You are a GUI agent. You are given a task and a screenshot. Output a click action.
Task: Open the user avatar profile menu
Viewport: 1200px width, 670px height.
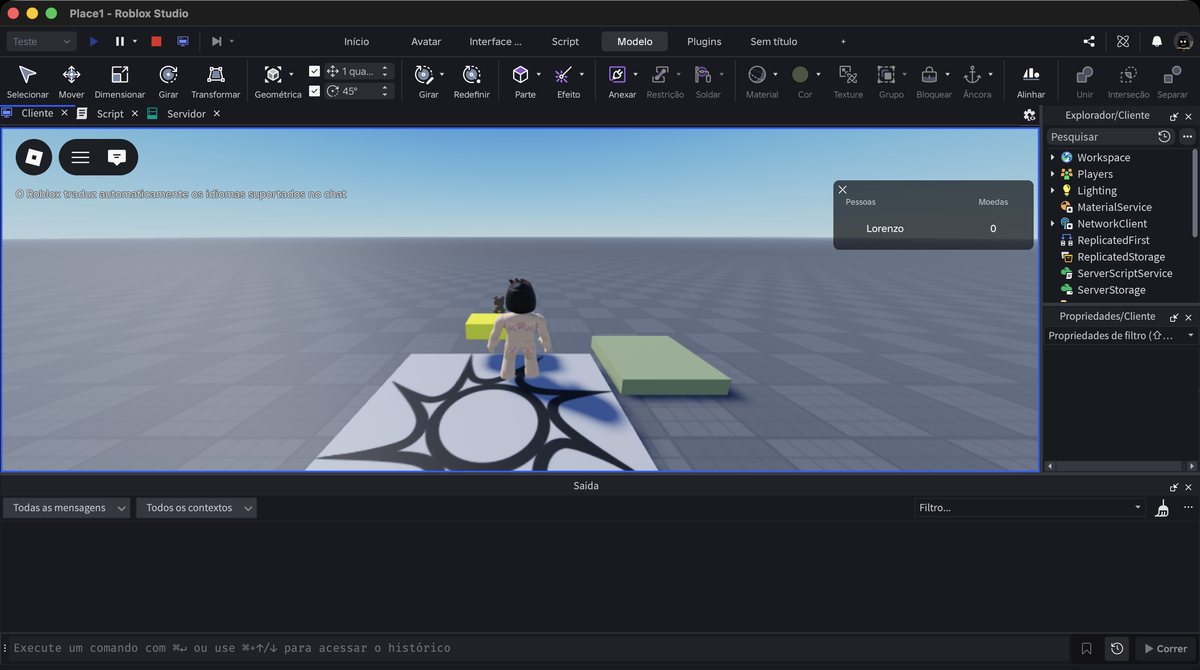[1183, 41]
